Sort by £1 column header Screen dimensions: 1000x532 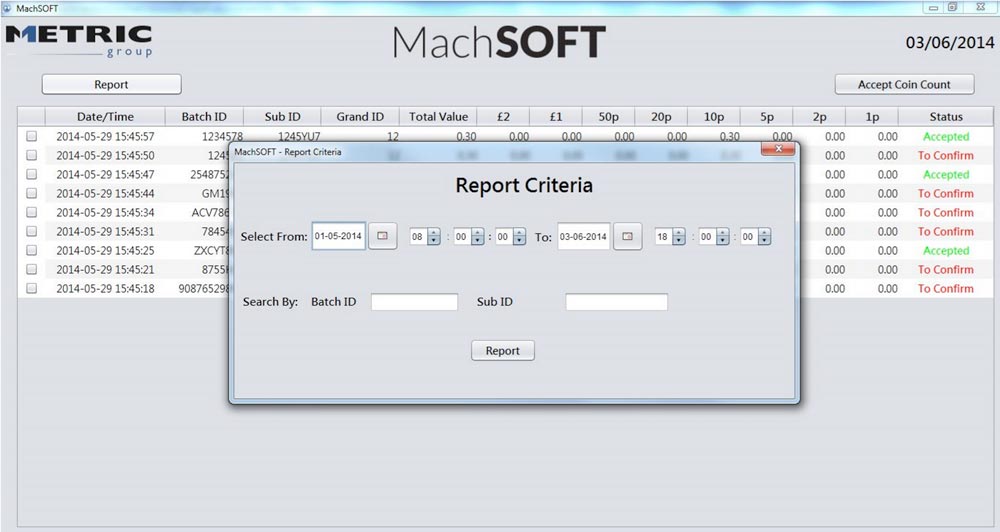(556, 117)
